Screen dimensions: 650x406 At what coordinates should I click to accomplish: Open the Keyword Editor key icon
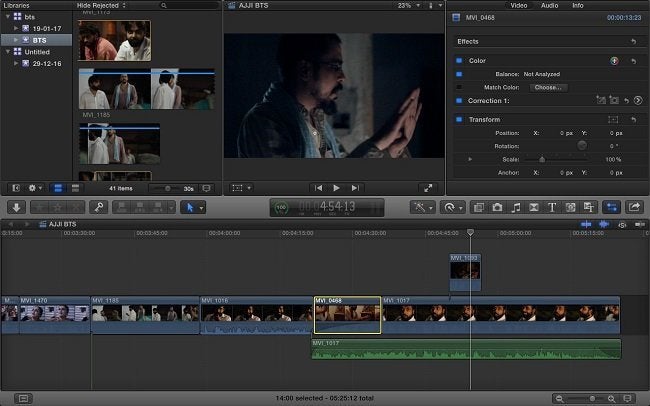tap(99, 207)
